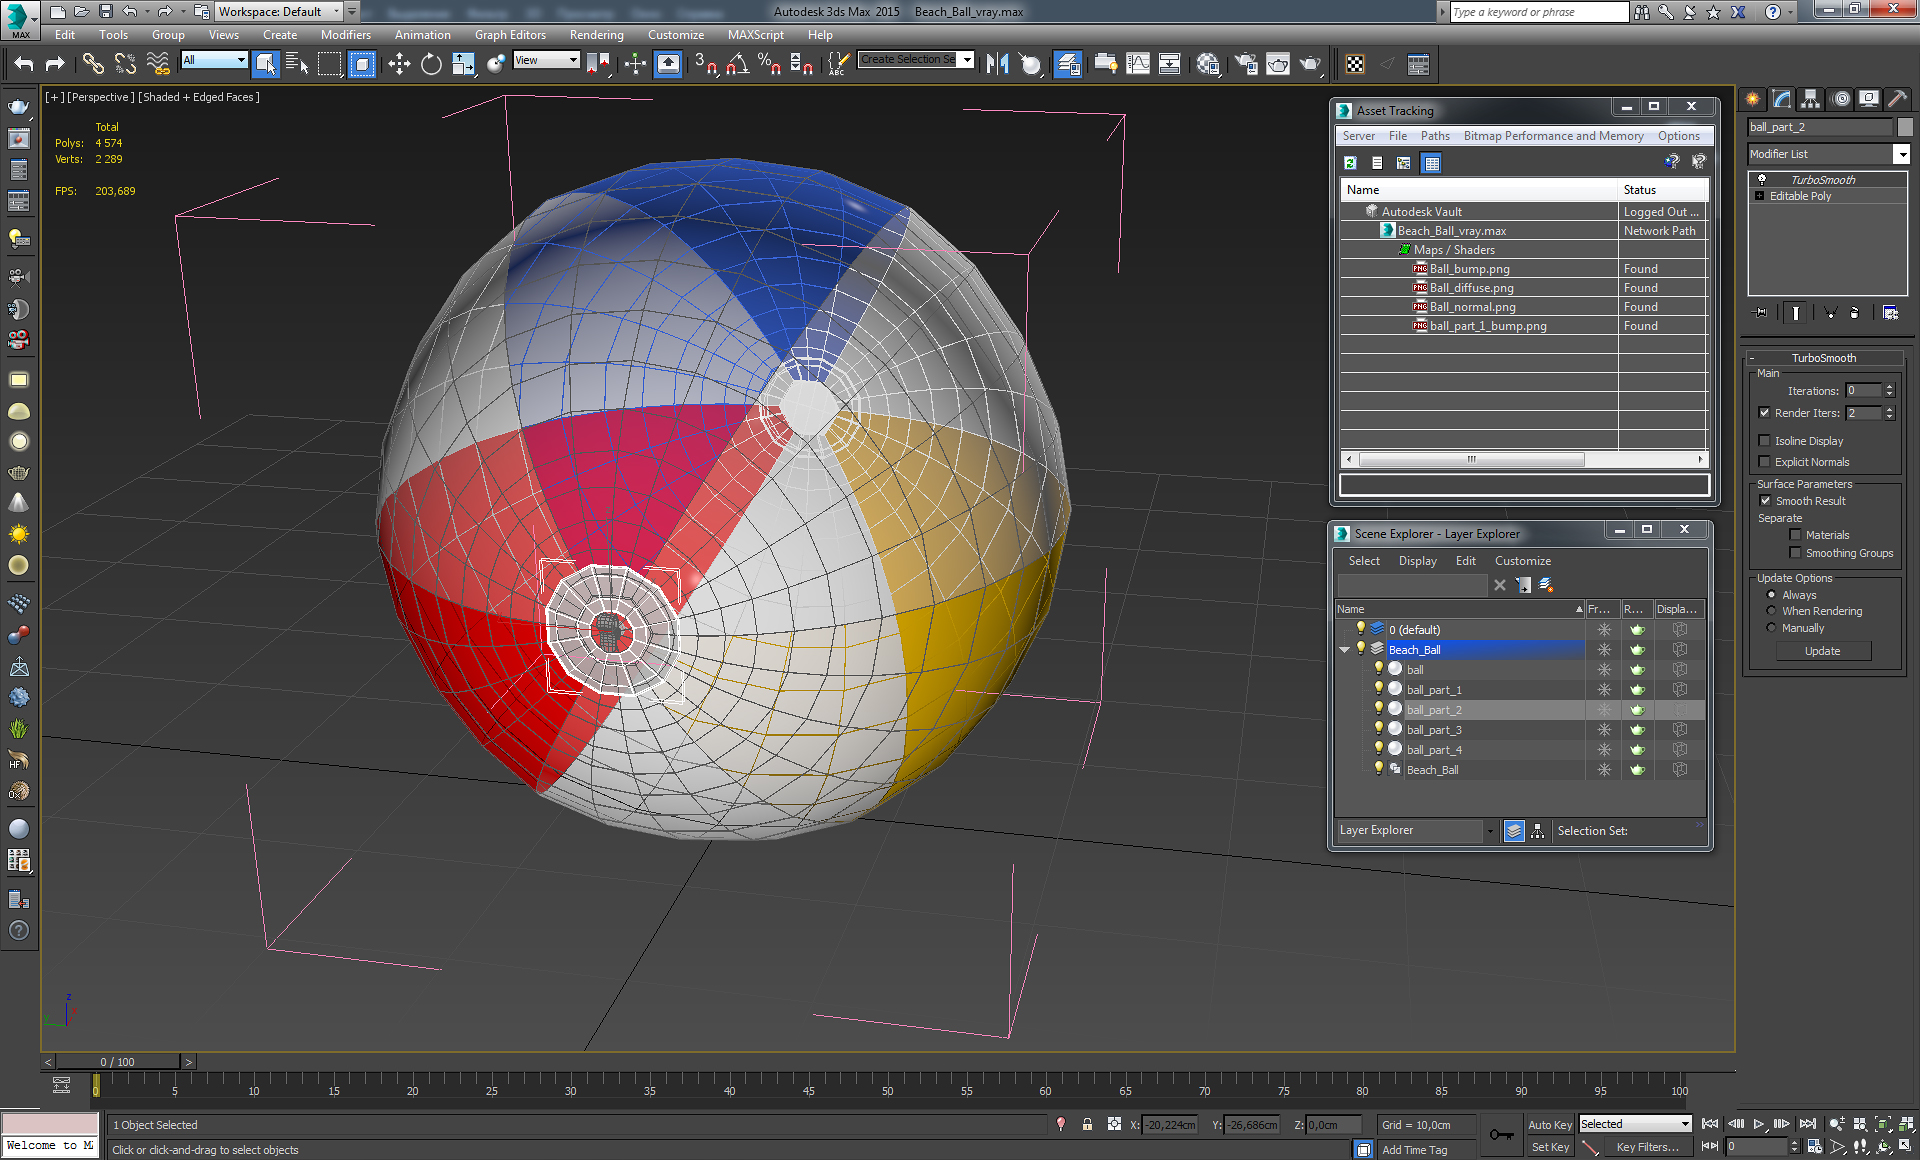Switch to the Display tab in Scene Explorer

point(1415,559)
